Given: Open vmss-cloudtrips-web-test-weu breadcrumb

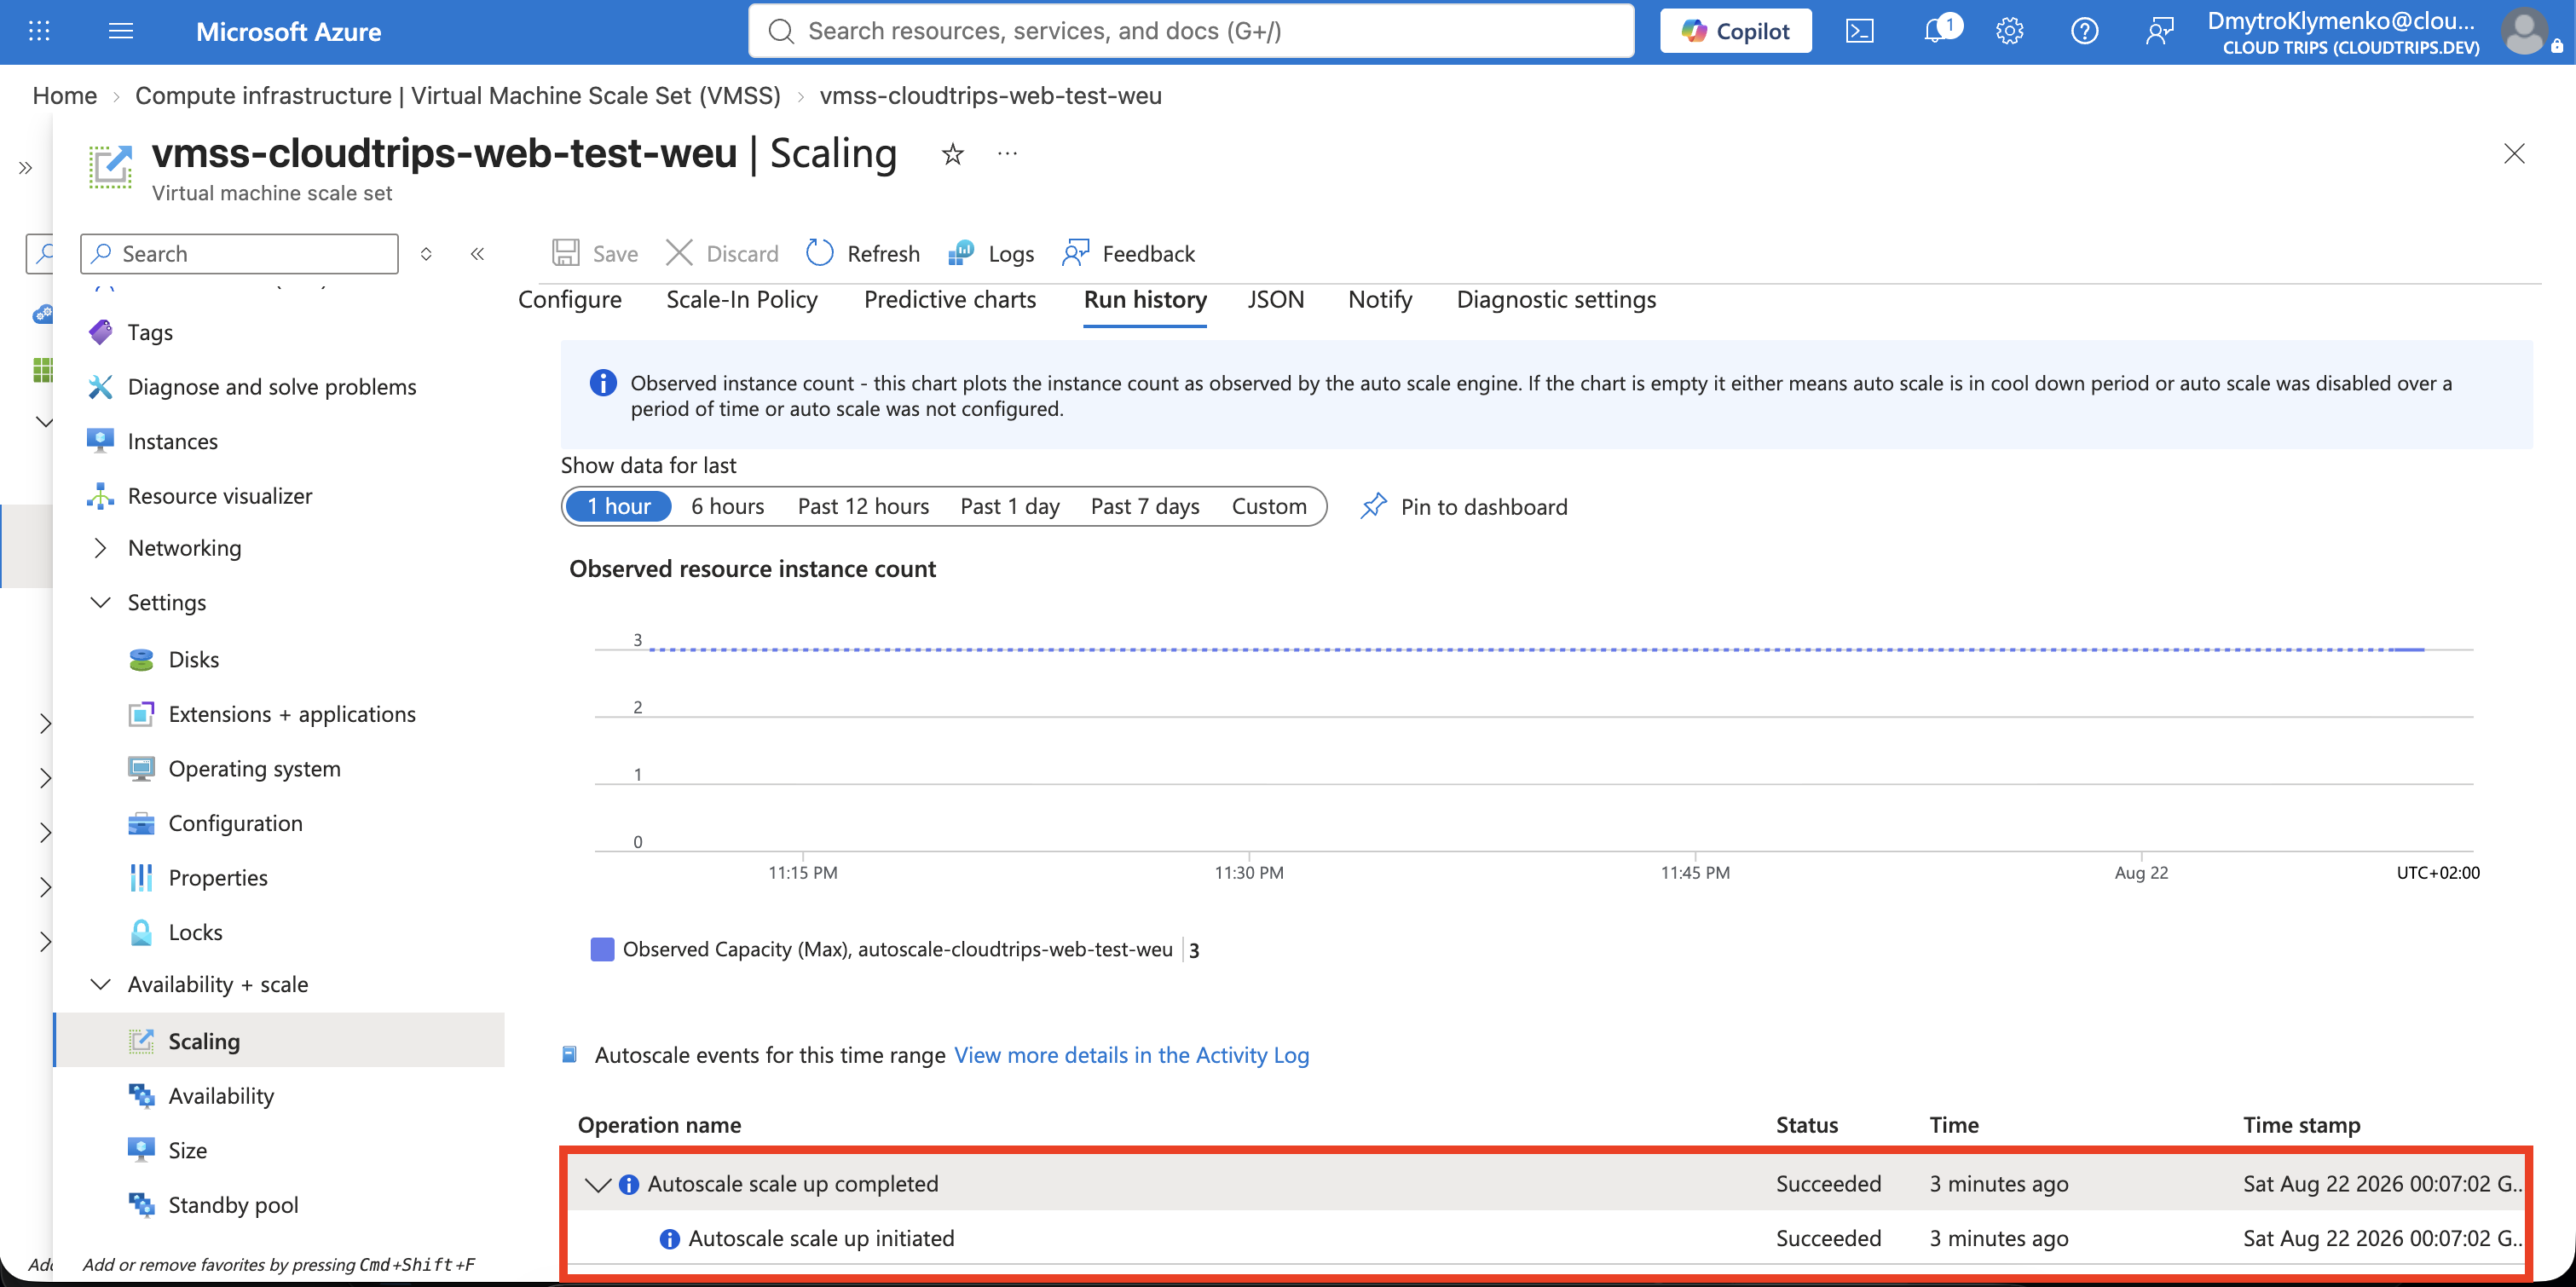Looking at the screenshot, I should [x=990, y=96].
